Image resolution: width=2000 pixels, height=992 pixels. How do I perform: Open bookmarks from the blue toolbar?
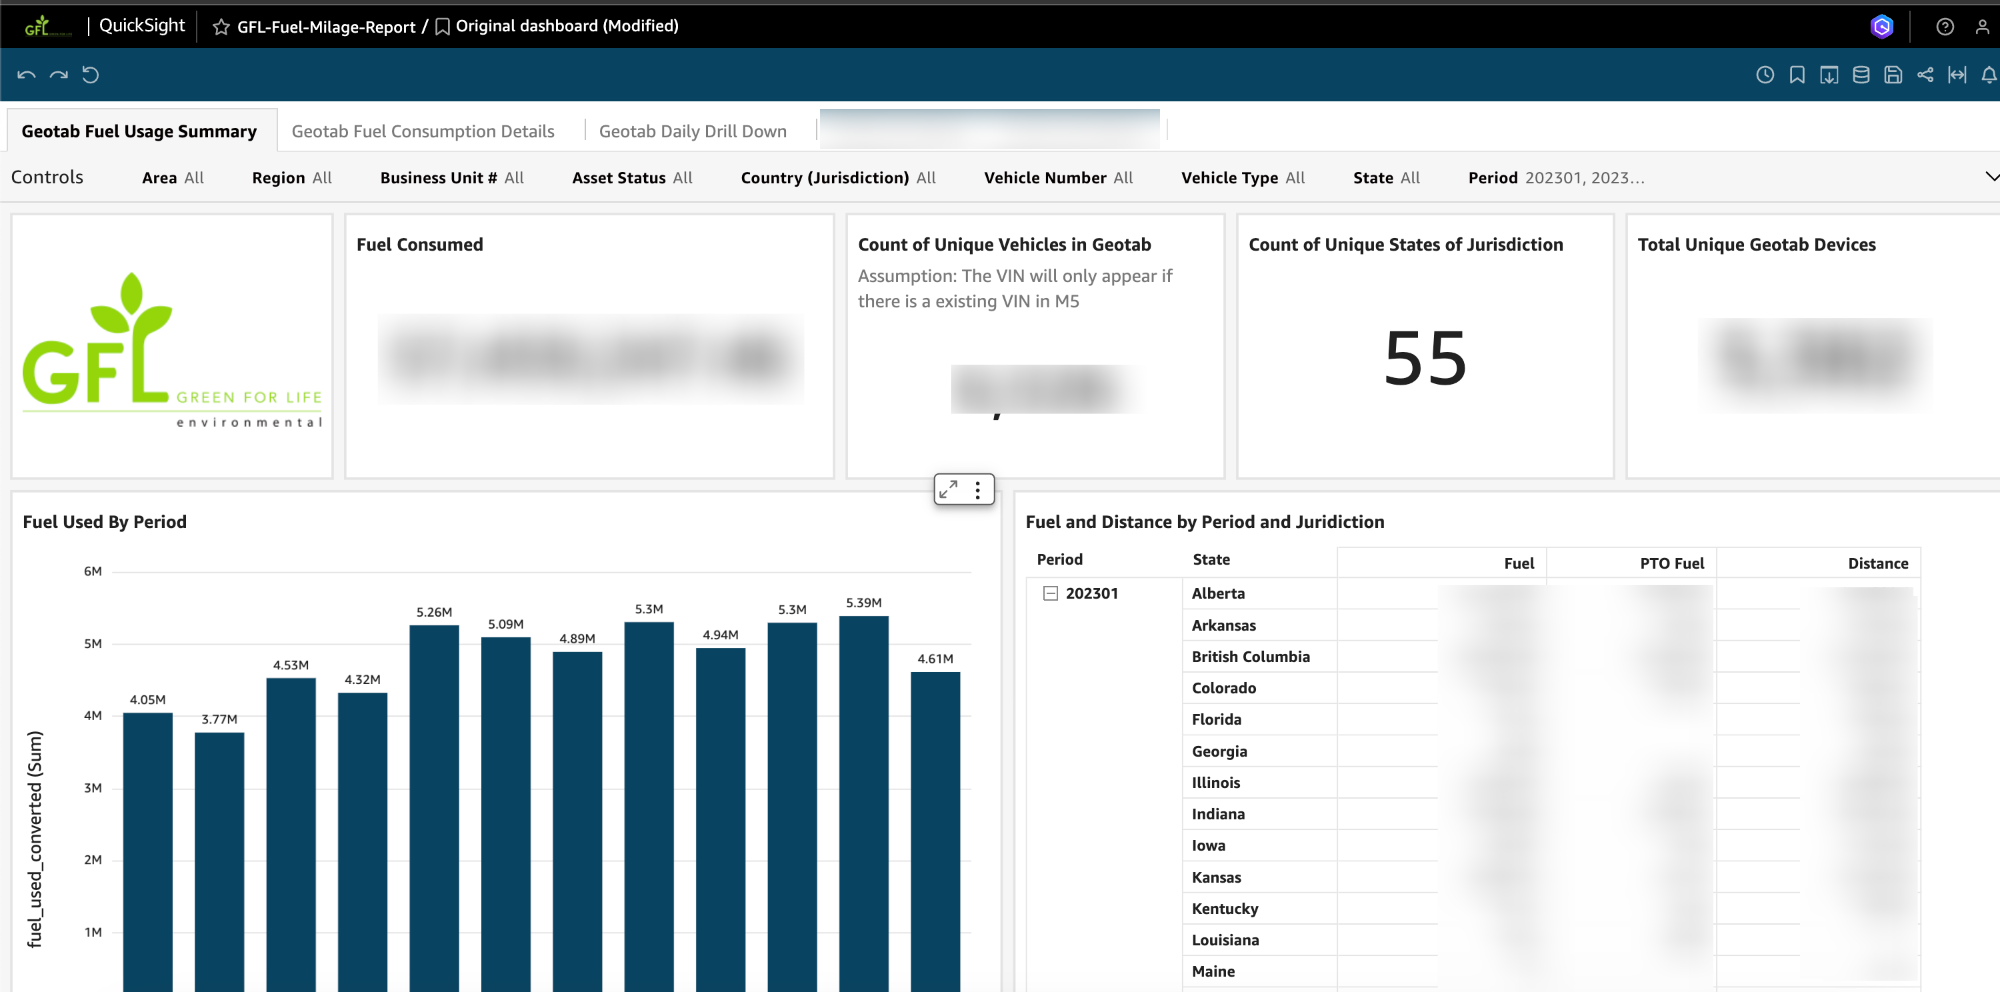pyautogui.click(x=1797, y=75)
